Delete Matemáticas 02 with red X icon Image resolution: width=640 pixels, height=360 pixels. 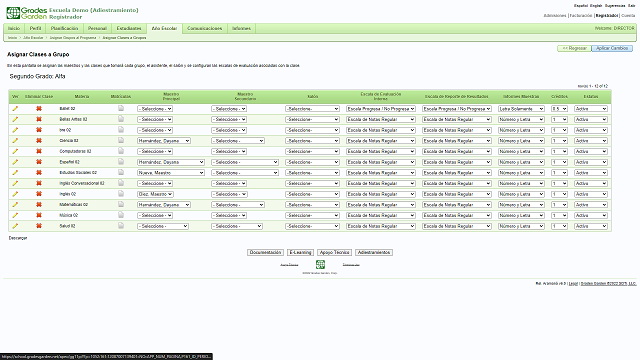(39, 204)
